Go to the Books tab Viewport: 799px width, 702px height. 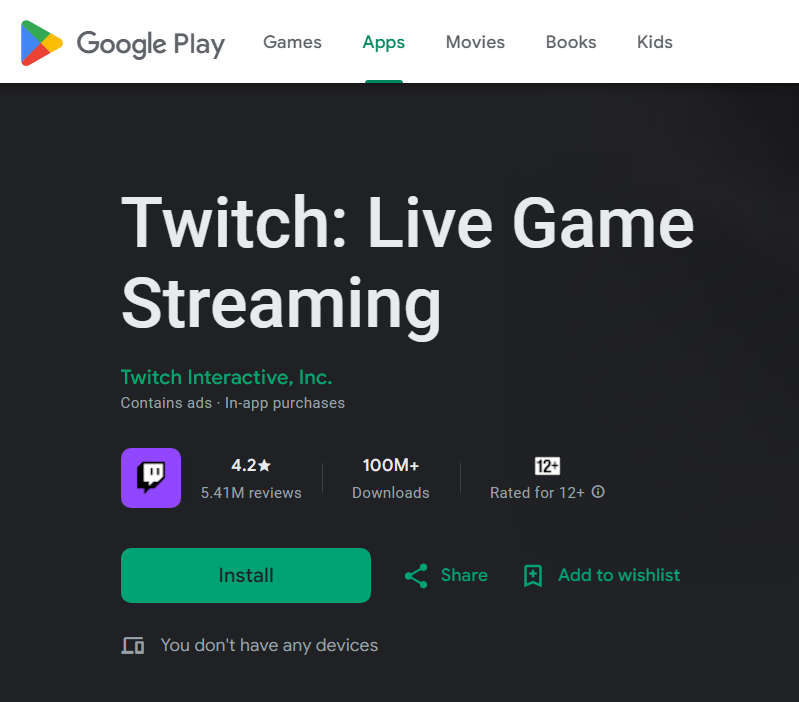pyautogui.click(x=571, y=42)
